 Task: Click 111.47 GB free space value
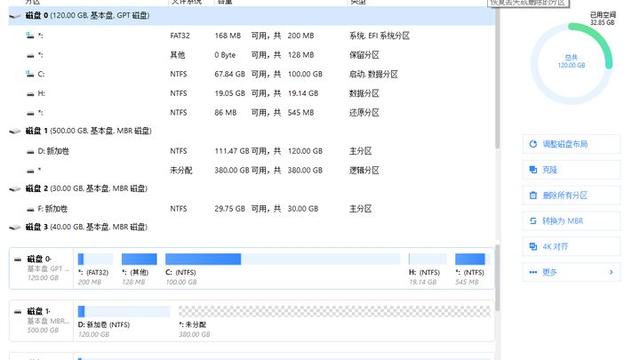(x=232, y=151)
